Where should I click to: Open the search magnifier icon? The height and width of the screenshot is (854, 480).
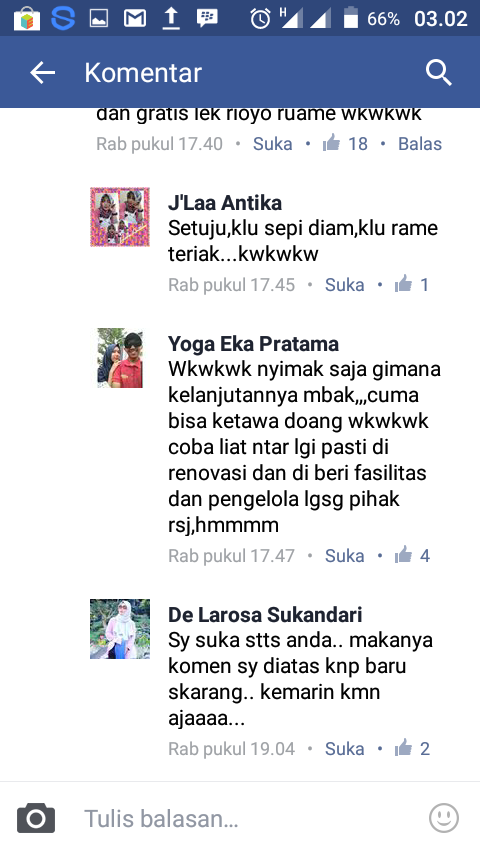click(x=439, y=72)
